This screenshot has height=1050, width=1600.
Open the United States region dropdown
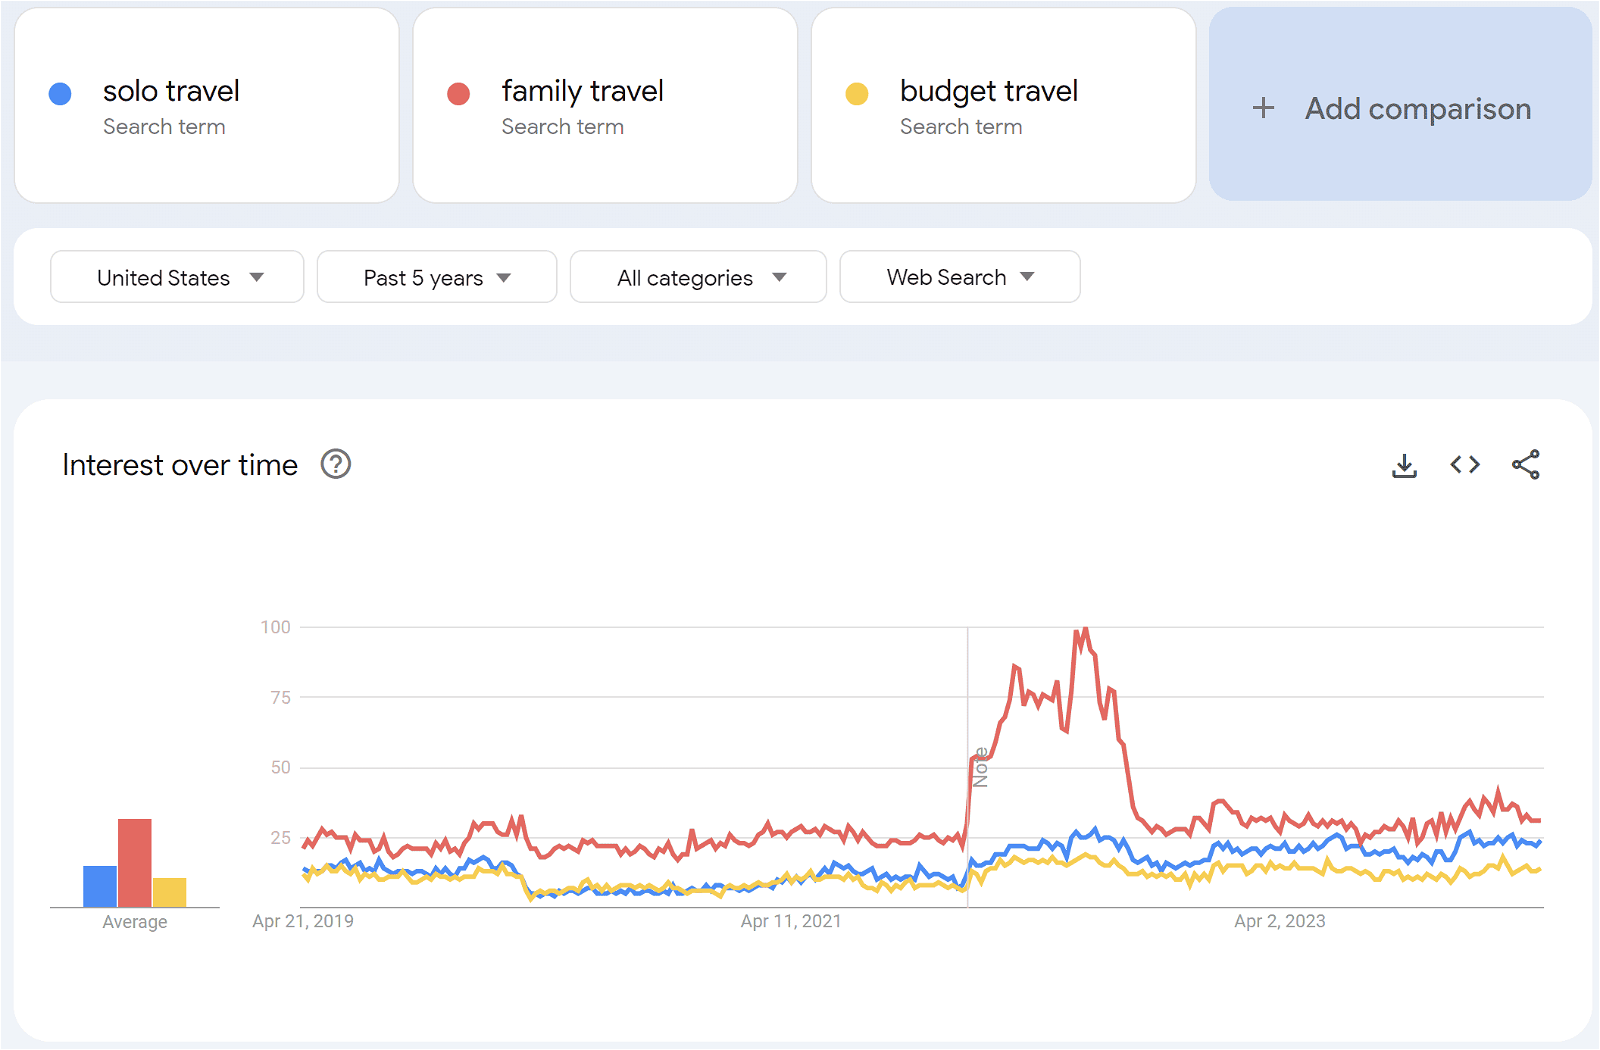177,277
